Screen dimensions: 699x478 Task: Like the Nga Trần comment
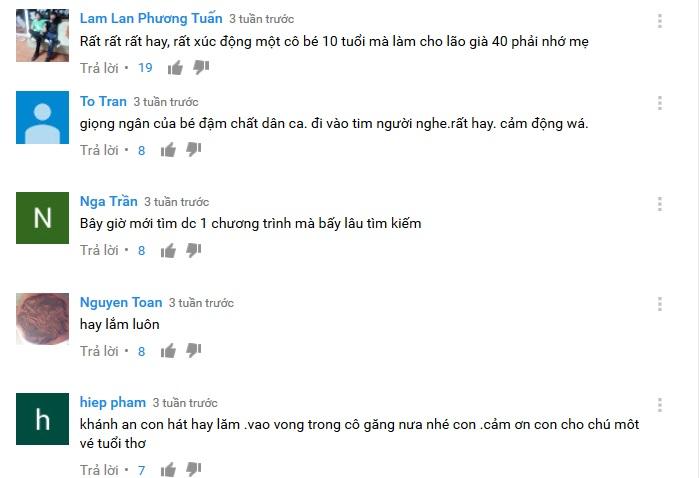click(168, 251)
